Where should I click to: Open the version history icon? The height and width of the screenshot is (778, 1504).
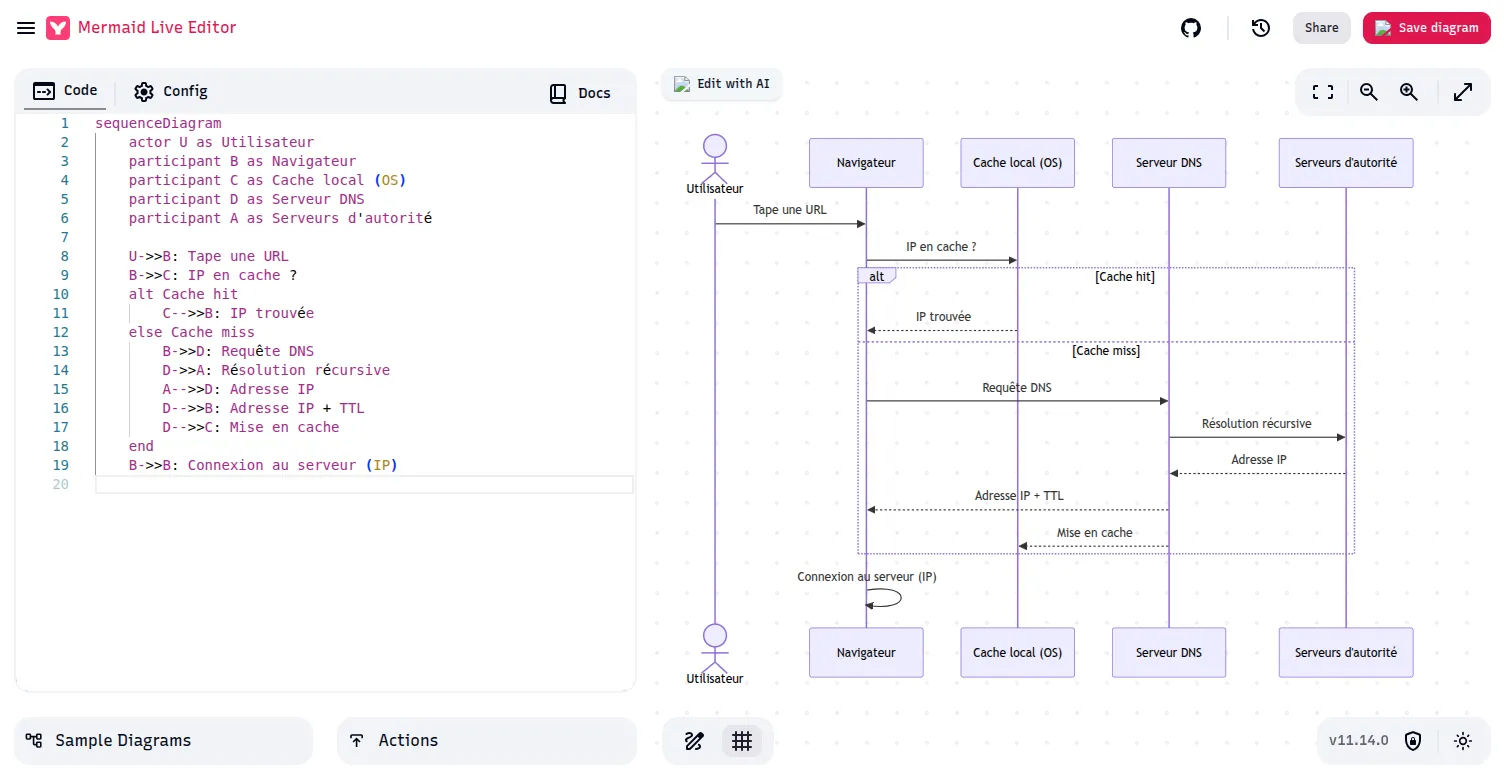[x=1260, y=28]
